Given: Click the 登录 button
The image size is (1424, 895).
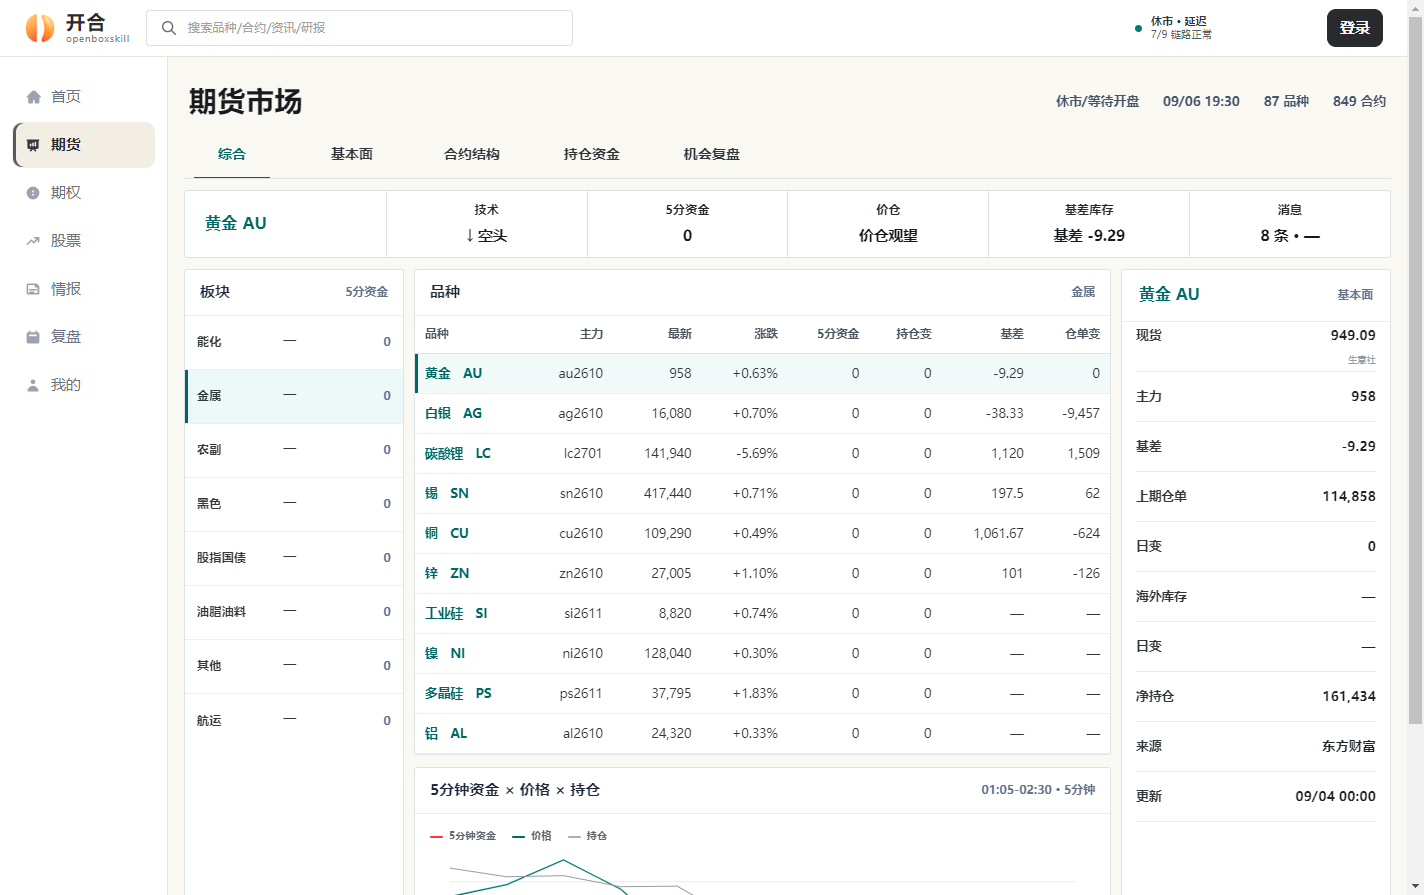Looking at the screenshot, I should [x=1355, y=28].
